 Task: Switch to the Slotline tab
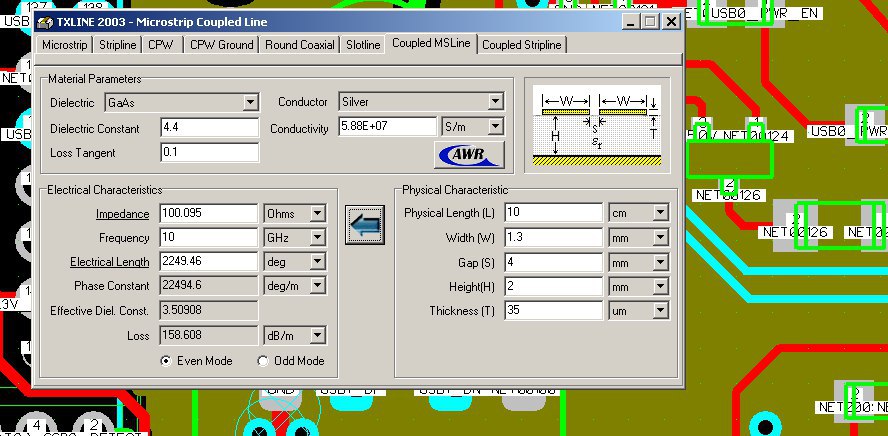pyautogui.click(x=363, y=45)
